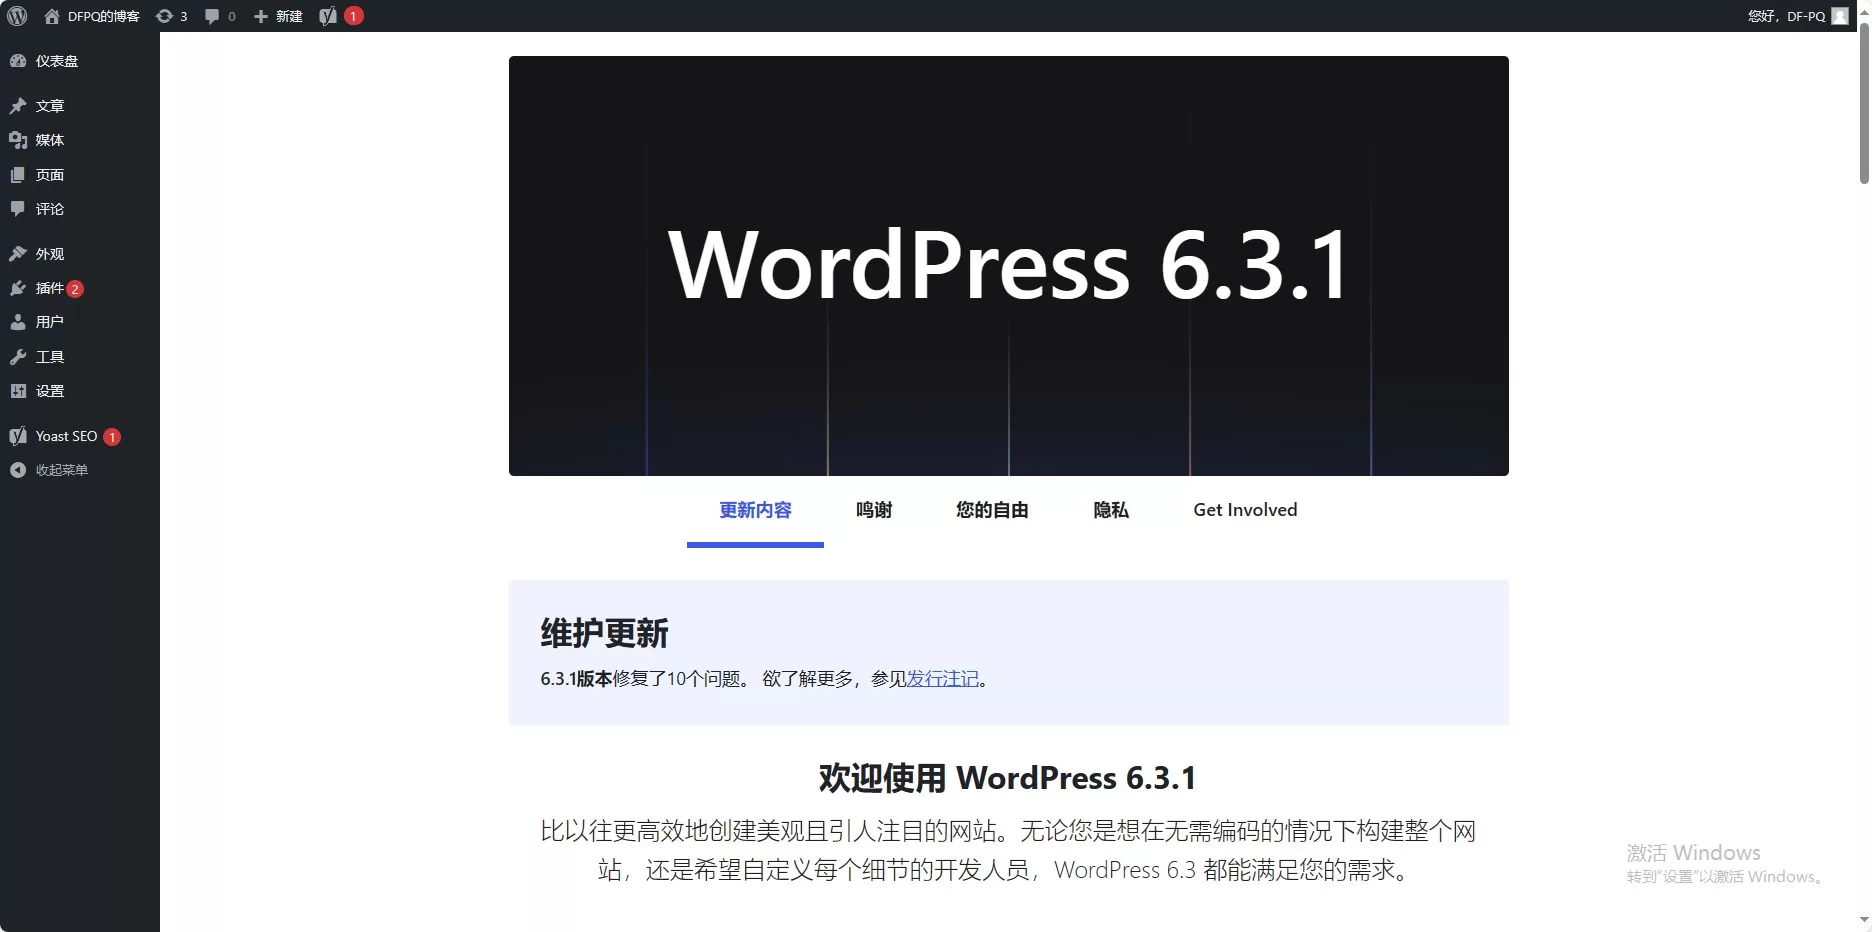Viewport: 1872px width, 932px height.
Task: Expand the 新建 new content dropdown
Action: pos(278,16)
